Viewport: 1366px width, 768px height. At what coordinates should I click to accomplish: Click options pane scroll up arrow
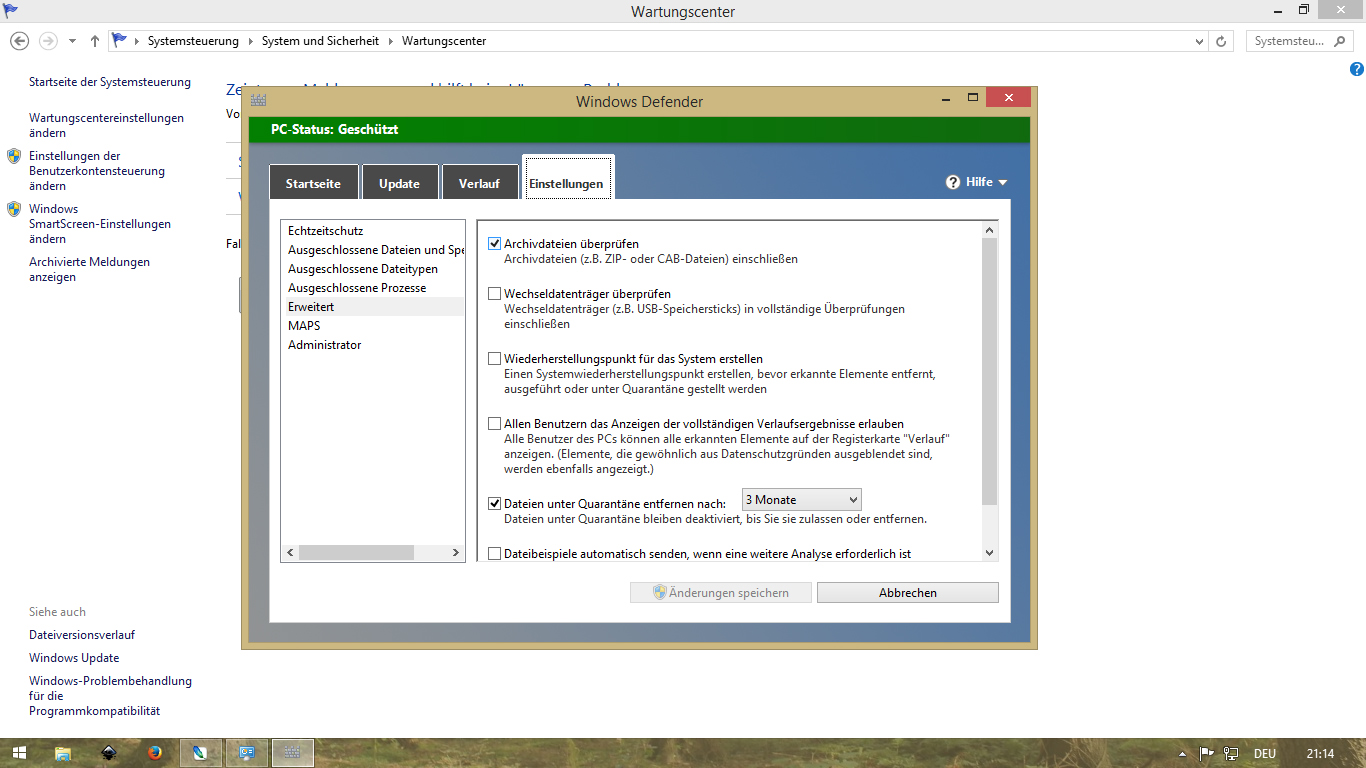[990, 229]
